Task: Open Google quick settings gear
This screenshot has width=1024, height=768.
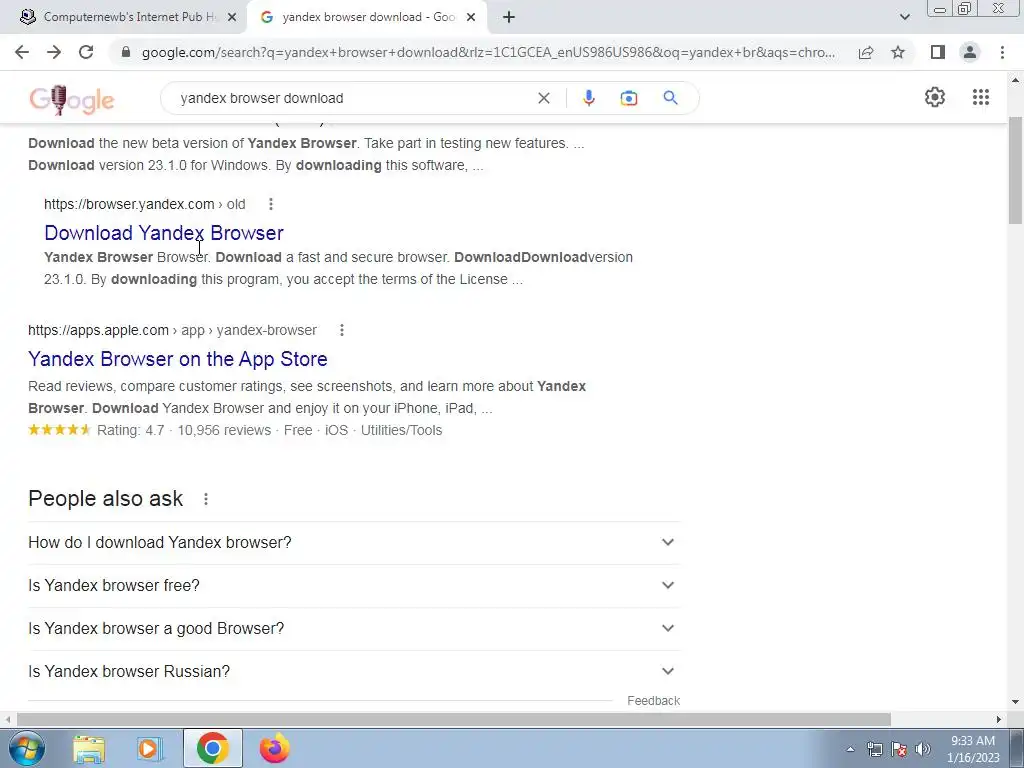Action: pyautogui.click(x=935, y=97)
